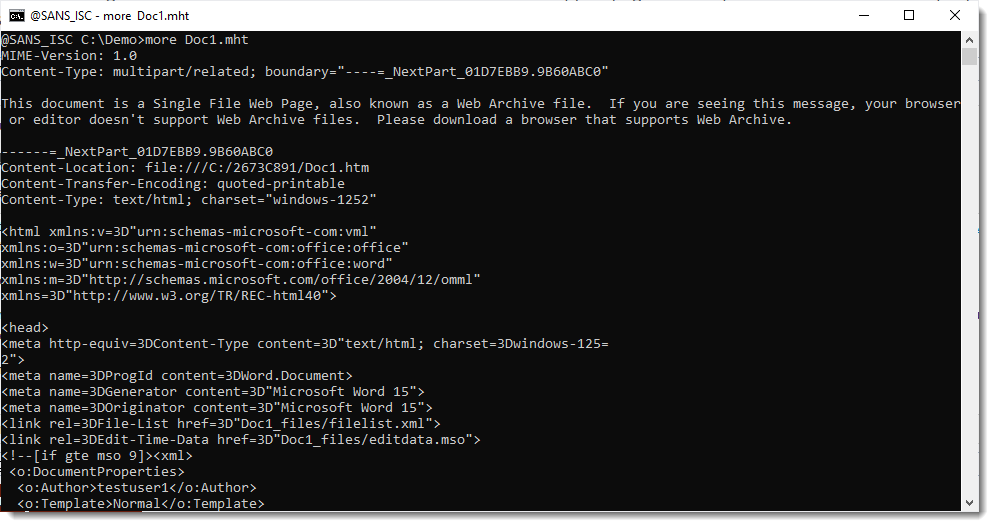This screenshot has height=527, width=994.
Task: Click the scrollbar up arrow
Action: click(x=969, y=39)
